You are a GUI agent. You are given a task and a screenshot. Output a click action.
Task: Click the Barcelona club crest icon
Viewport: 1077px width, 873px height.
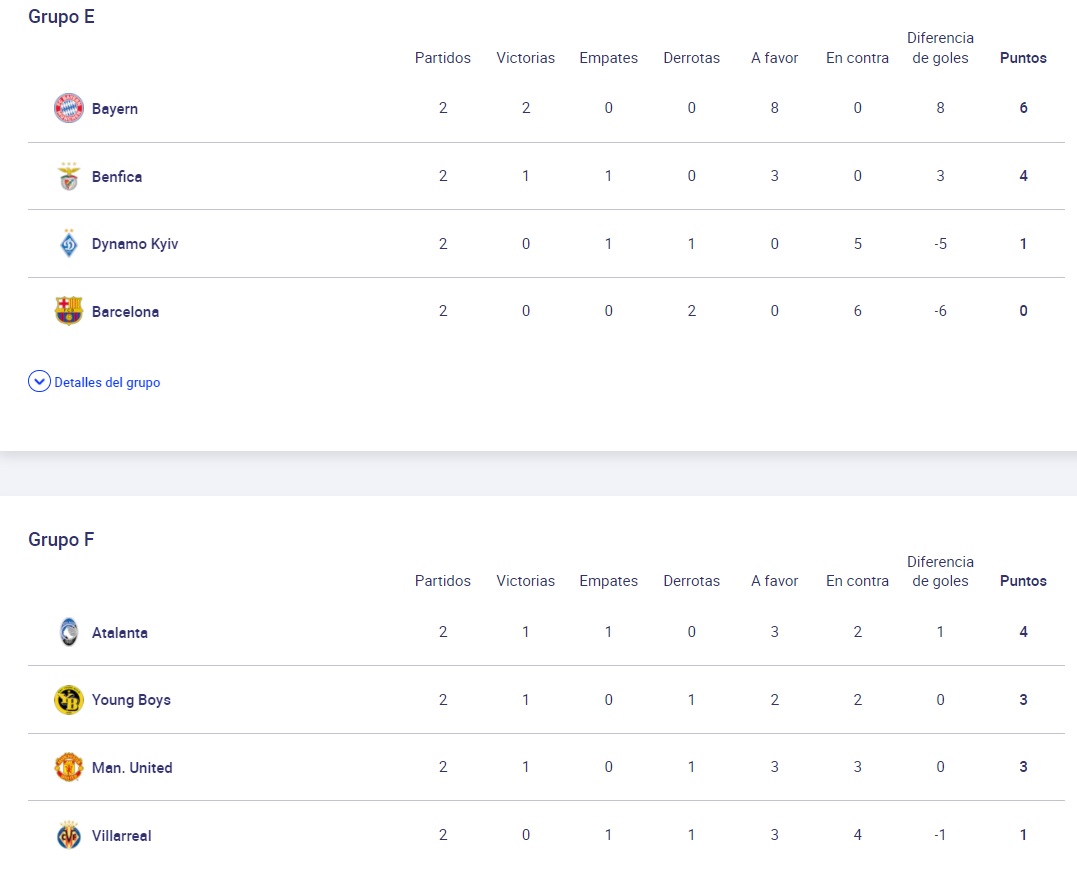[x=68, y=311]
